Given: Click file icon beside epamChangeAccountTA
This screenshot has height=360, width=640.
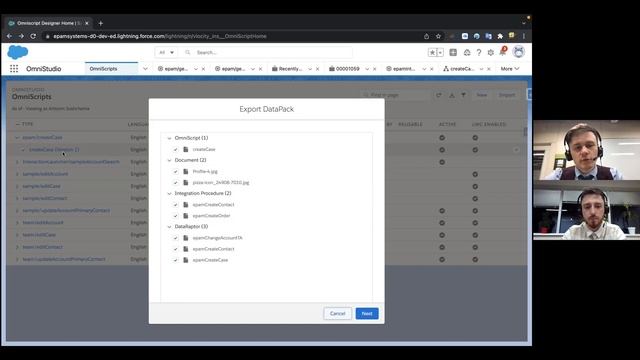Looking at the screenshot, I should pyautogui.click(x=186, y=238).
